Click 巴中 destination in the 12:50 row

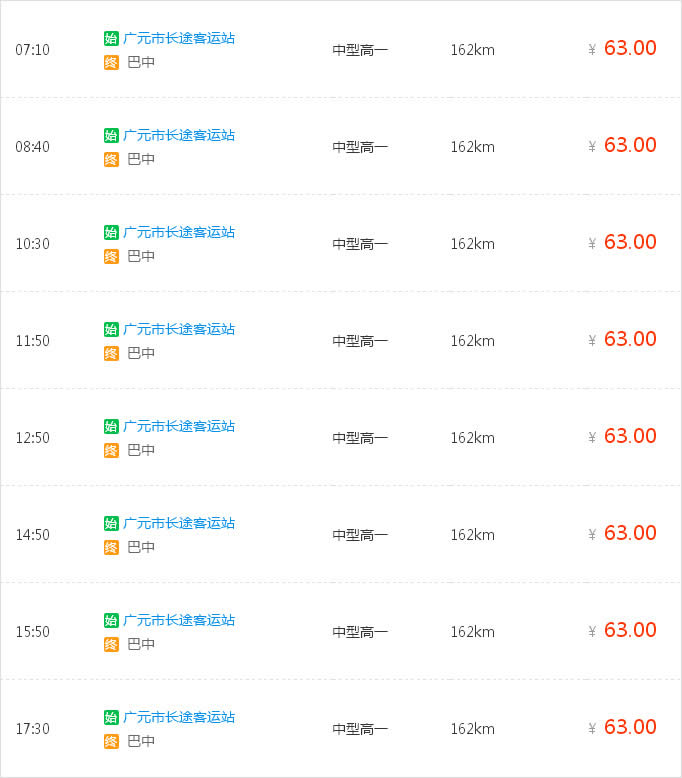(x=141, y=450)
